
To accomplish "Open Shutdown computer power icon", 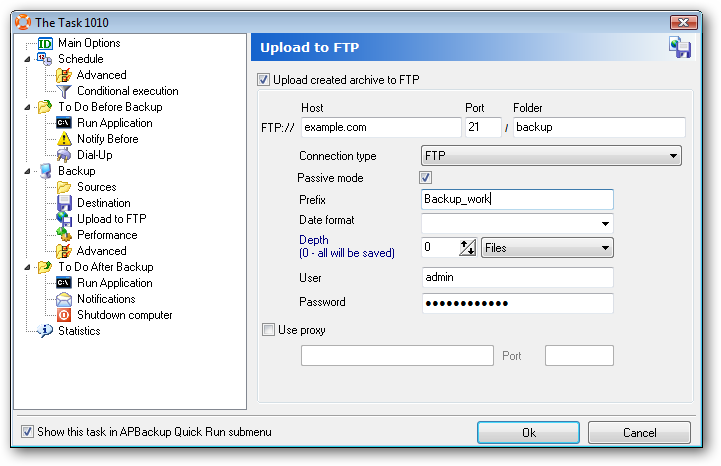I will click(64, 315).
